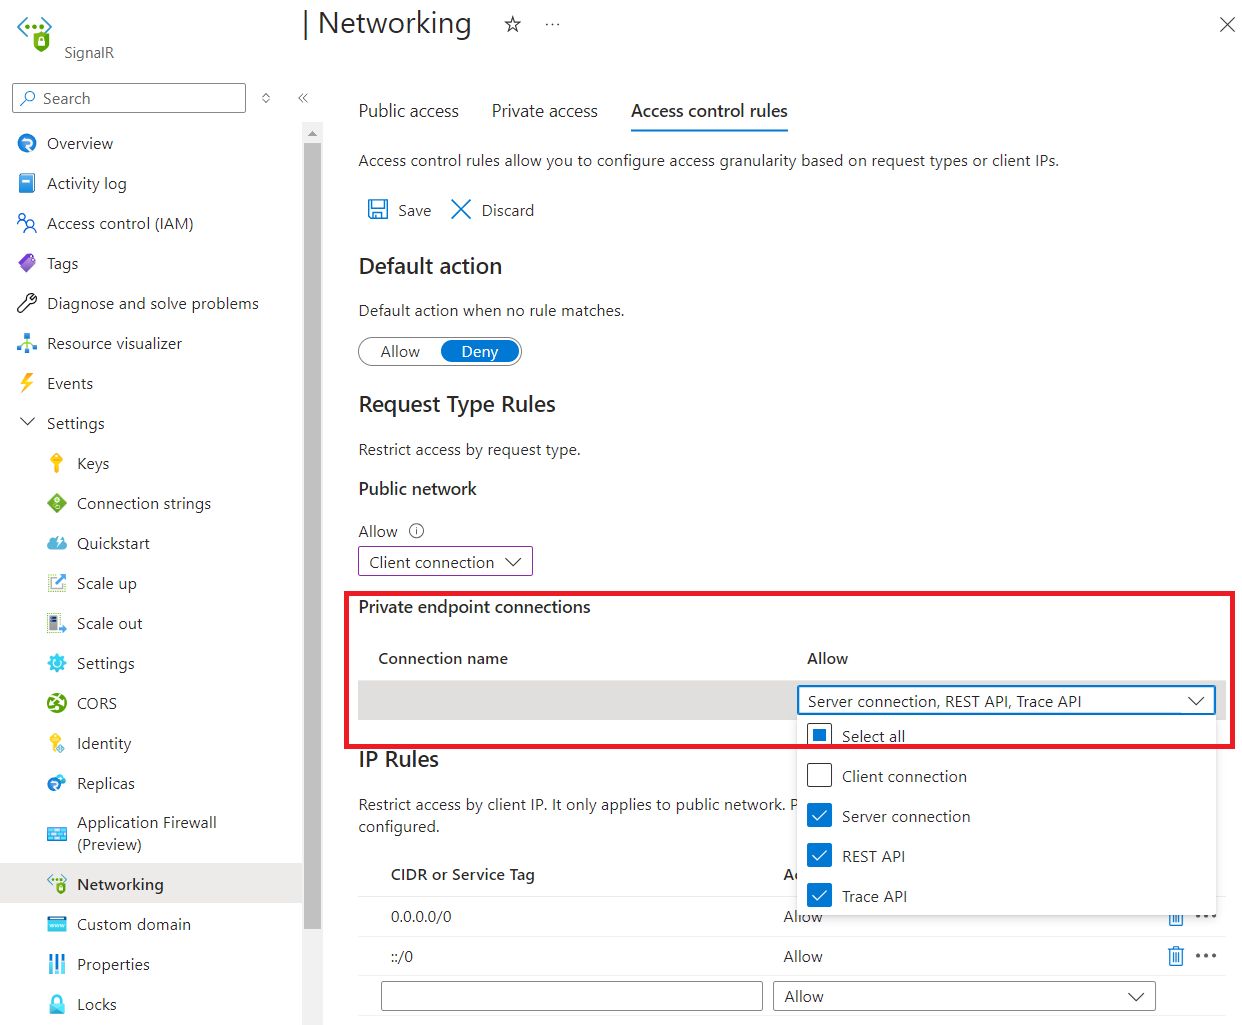Click the Events lightning bolt icon
This screenshot has width=1242, height=1025.
(27, 383)
